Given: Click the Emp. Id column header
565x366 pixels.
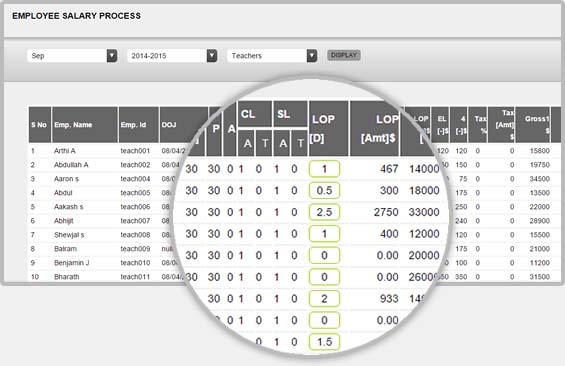Looking at the screenshot, I should click(x=139, y=125).
